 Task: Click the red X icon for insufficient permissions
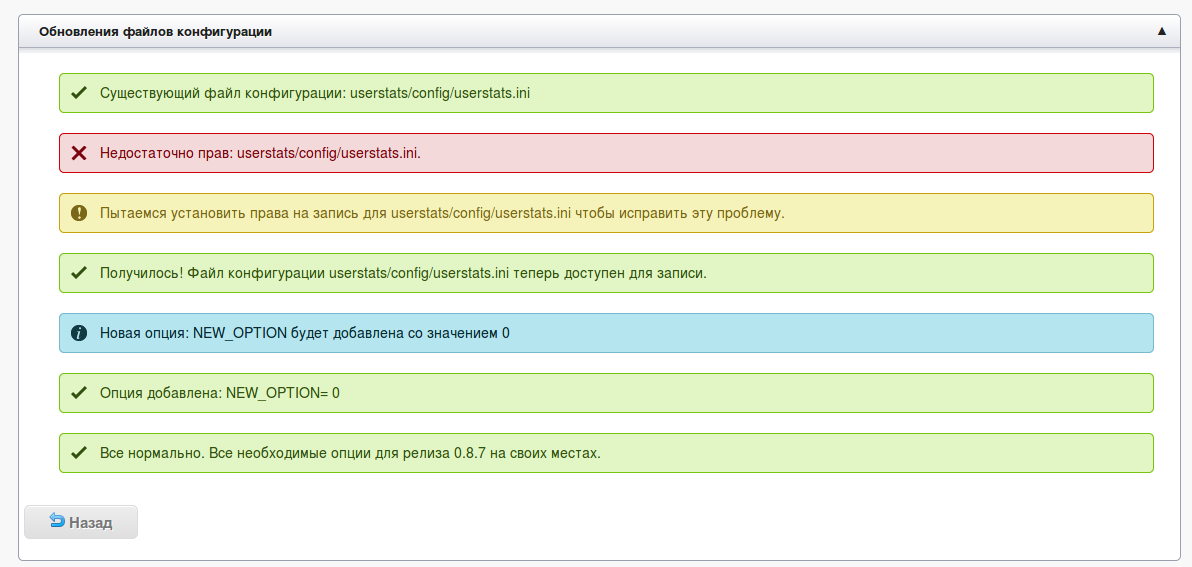pyautogui.click(x=78, y=153)
